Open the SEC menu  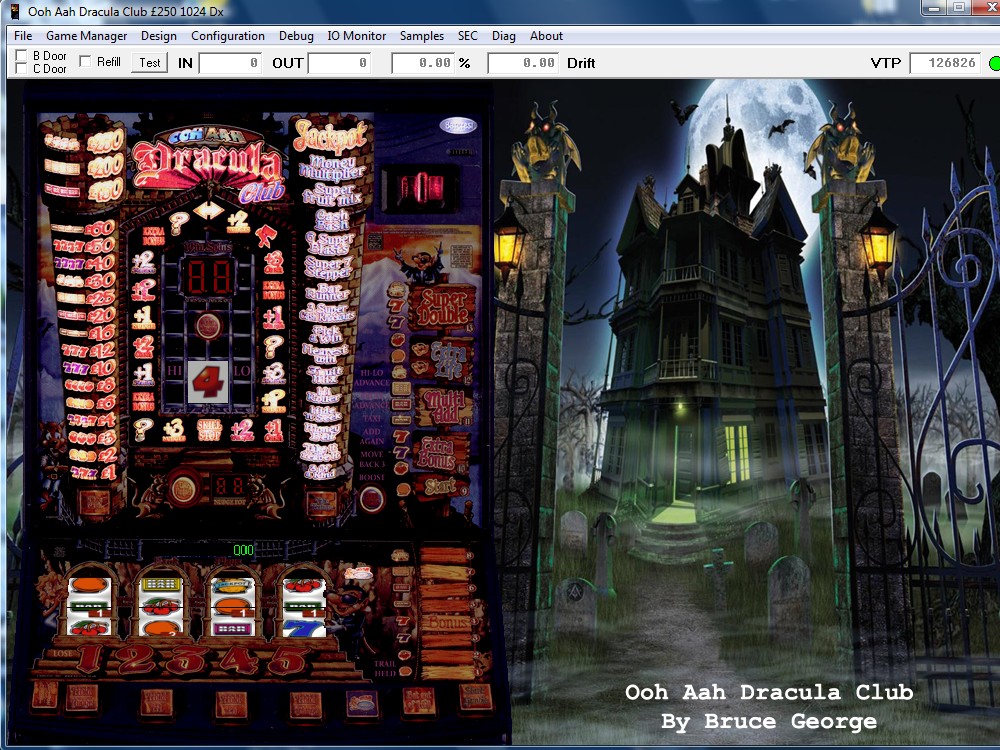pyautogui.click(x=467, y=36)
